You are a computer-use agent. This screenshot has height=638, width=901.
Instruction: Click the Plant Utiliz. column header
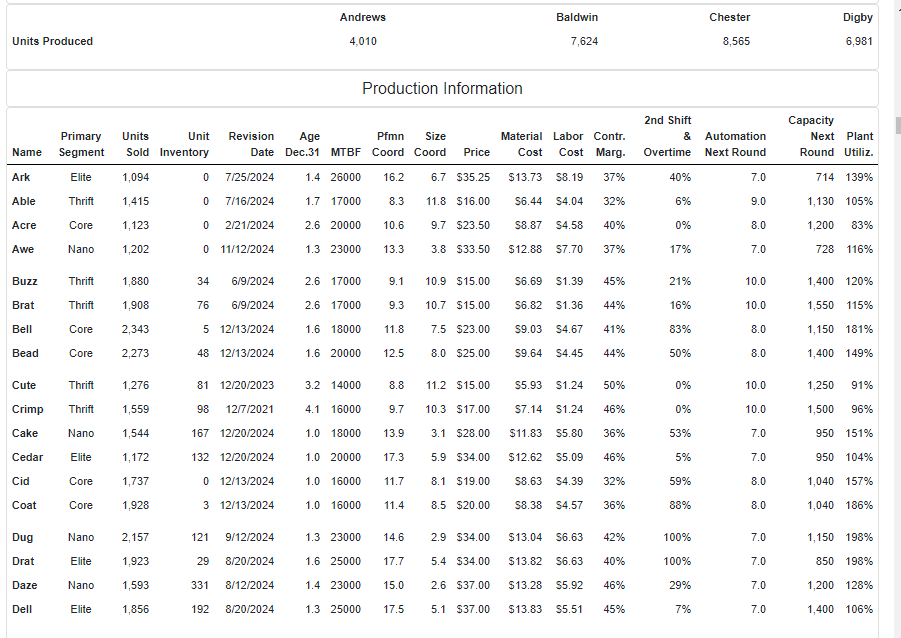859,144
